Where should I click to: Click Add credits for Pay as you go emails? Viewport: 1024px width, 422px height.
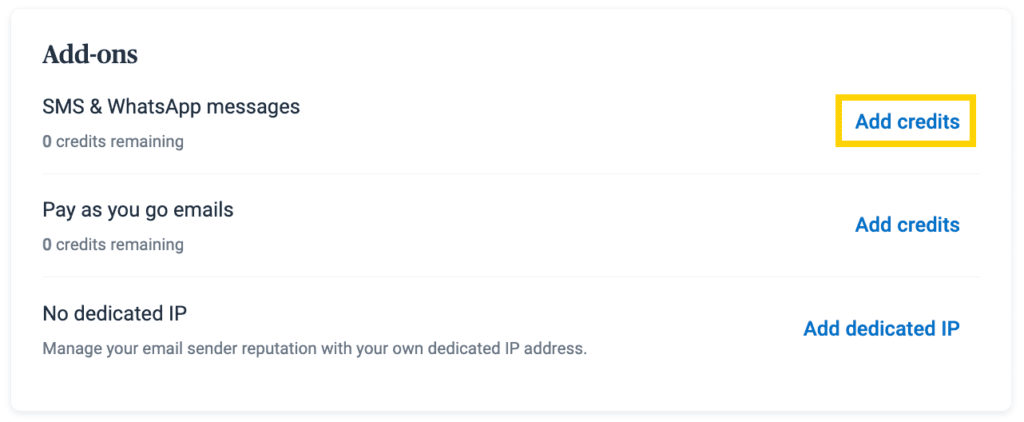point(907,225)
